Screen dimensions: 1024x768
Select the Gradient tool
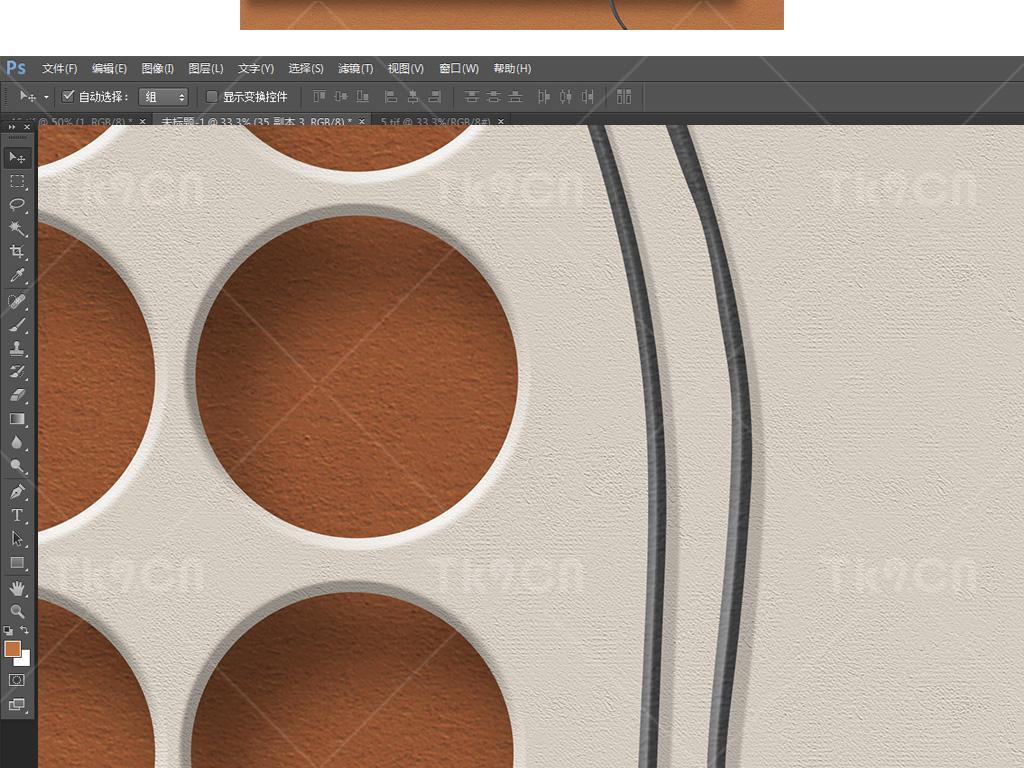tap(17, 419)
